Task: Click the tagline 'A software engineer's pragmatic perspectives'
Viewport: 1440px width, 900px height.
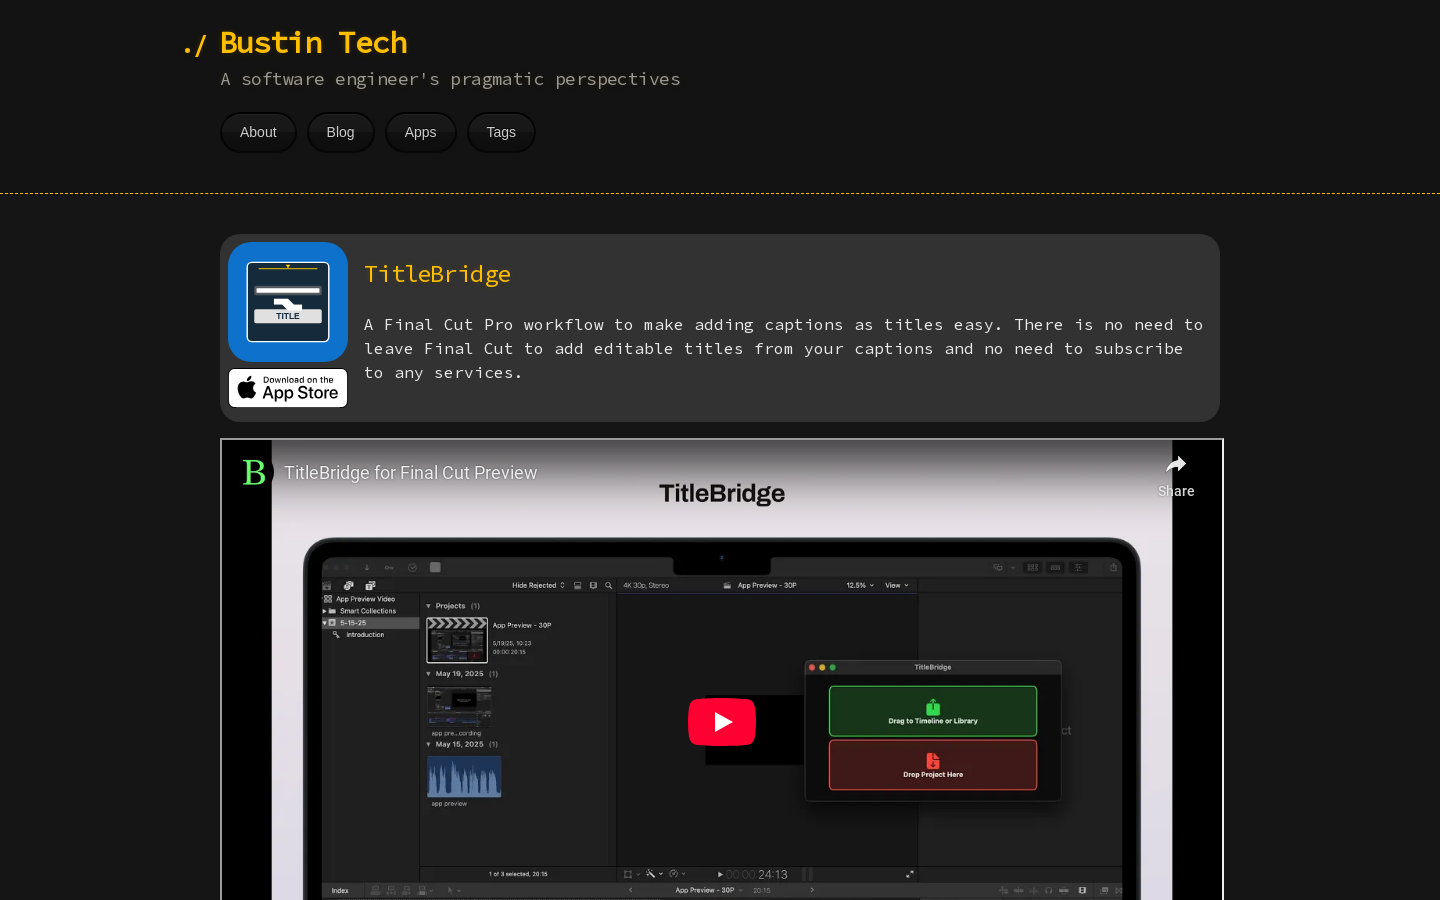Action: (x=450, y=79)
